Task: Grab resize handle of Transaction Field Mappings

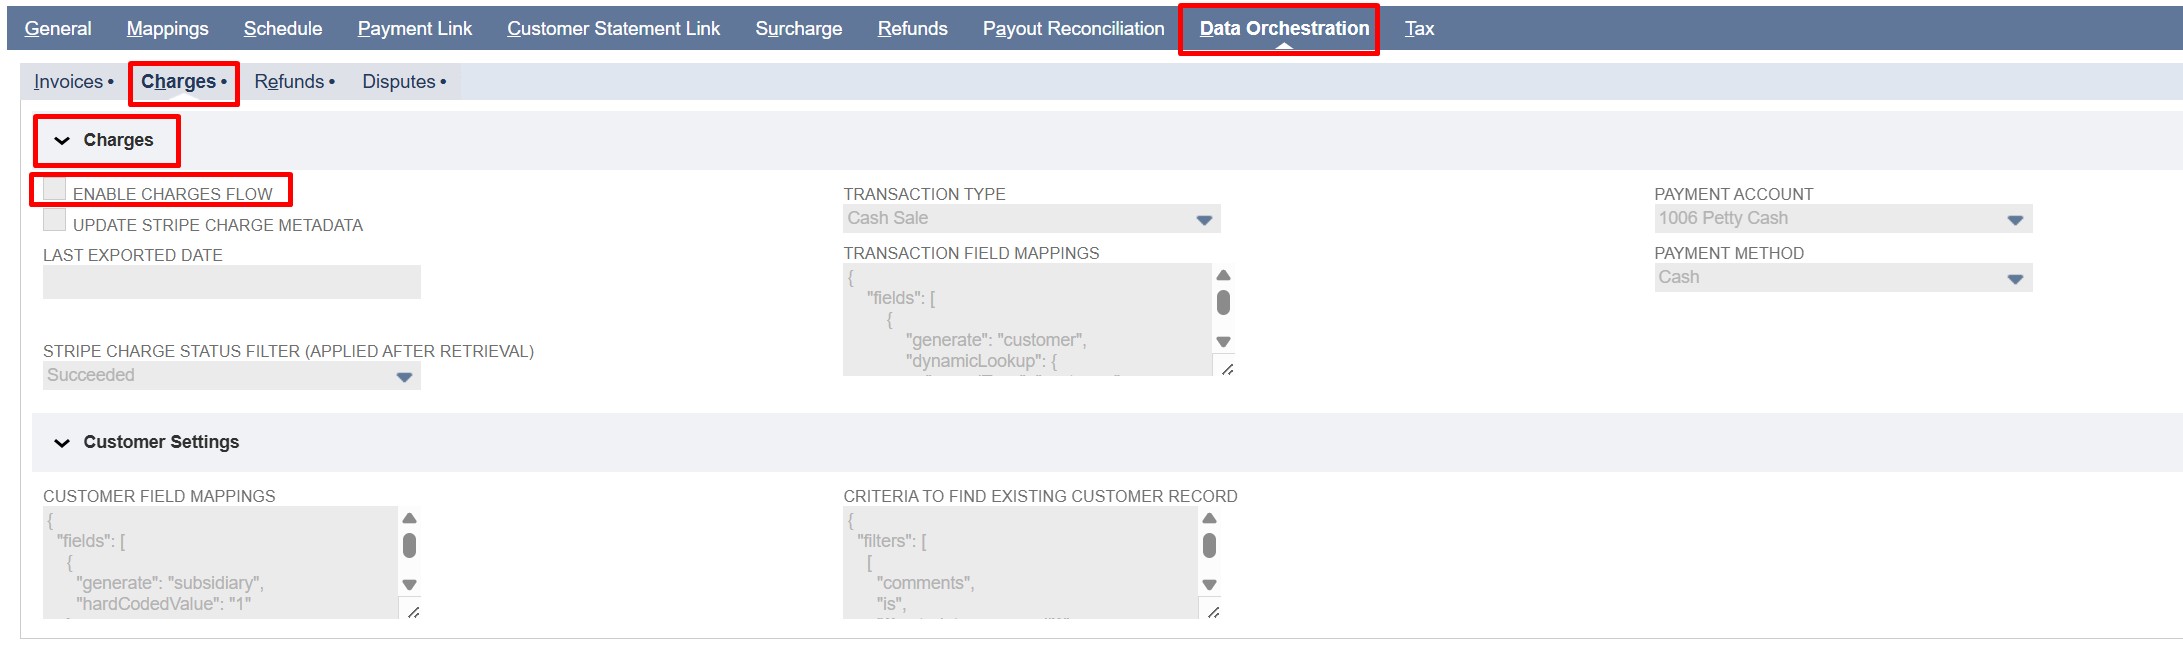Action: coord(1227,369)
